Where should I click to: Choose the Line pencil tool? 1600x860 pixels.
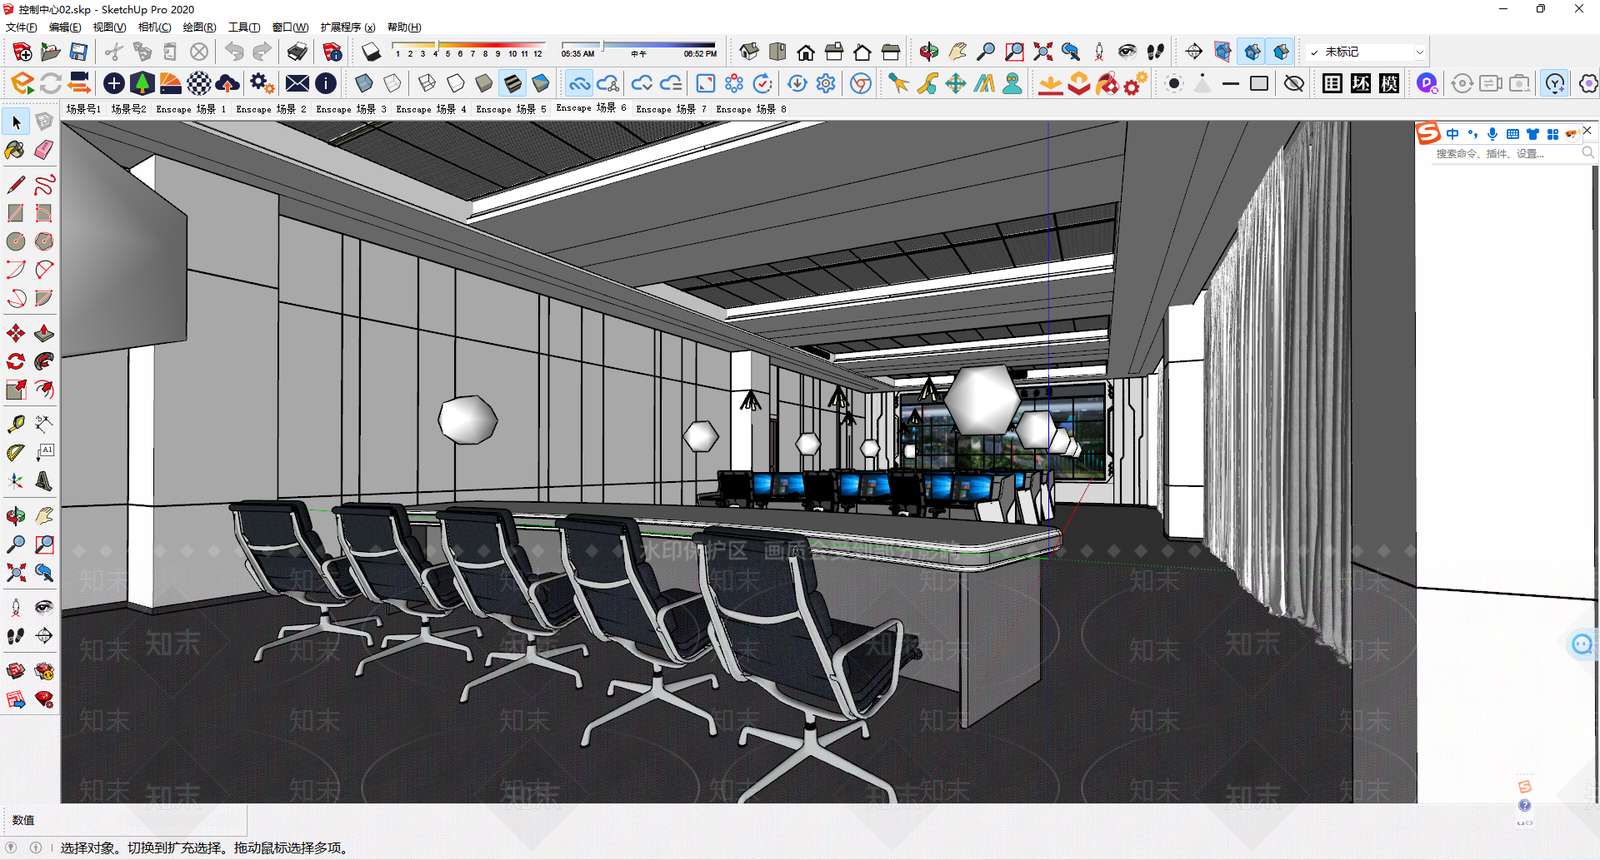tap(15, 185)
